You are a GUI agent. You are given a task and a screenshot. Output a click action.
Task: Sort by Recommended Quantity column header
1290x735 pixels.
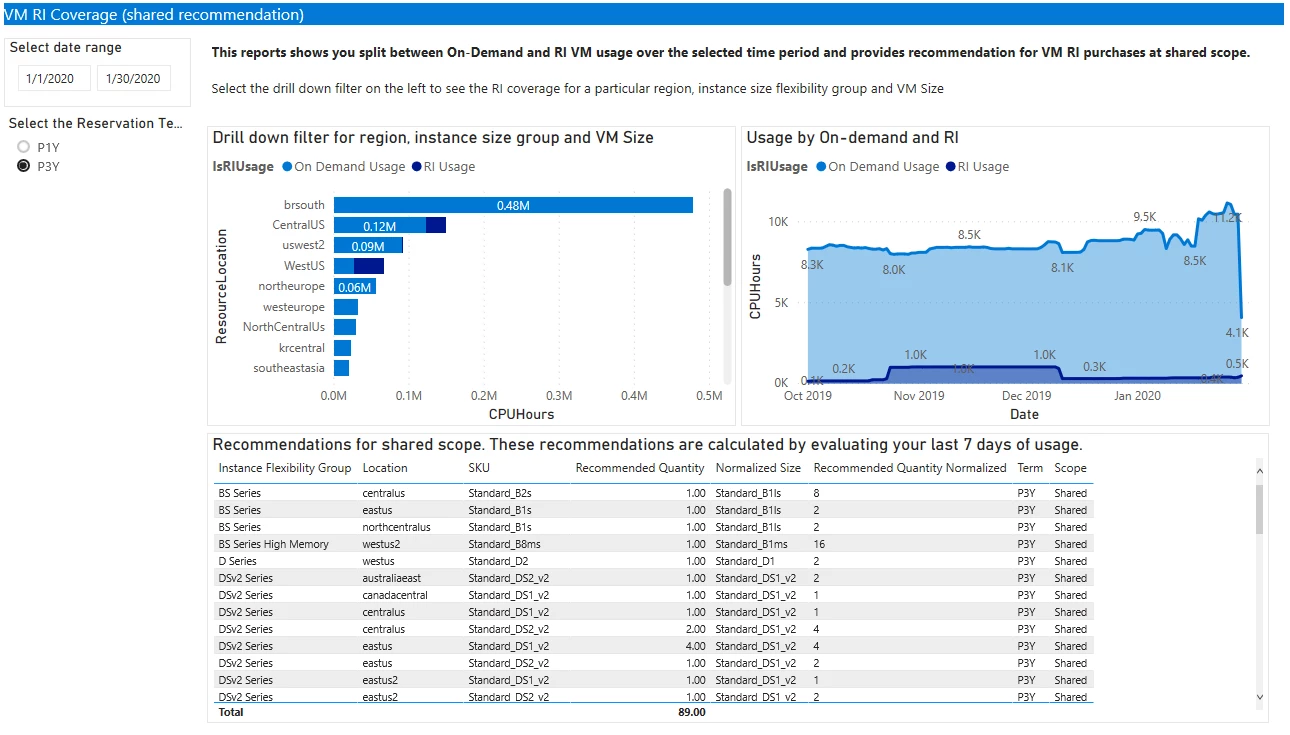(640, 468)
